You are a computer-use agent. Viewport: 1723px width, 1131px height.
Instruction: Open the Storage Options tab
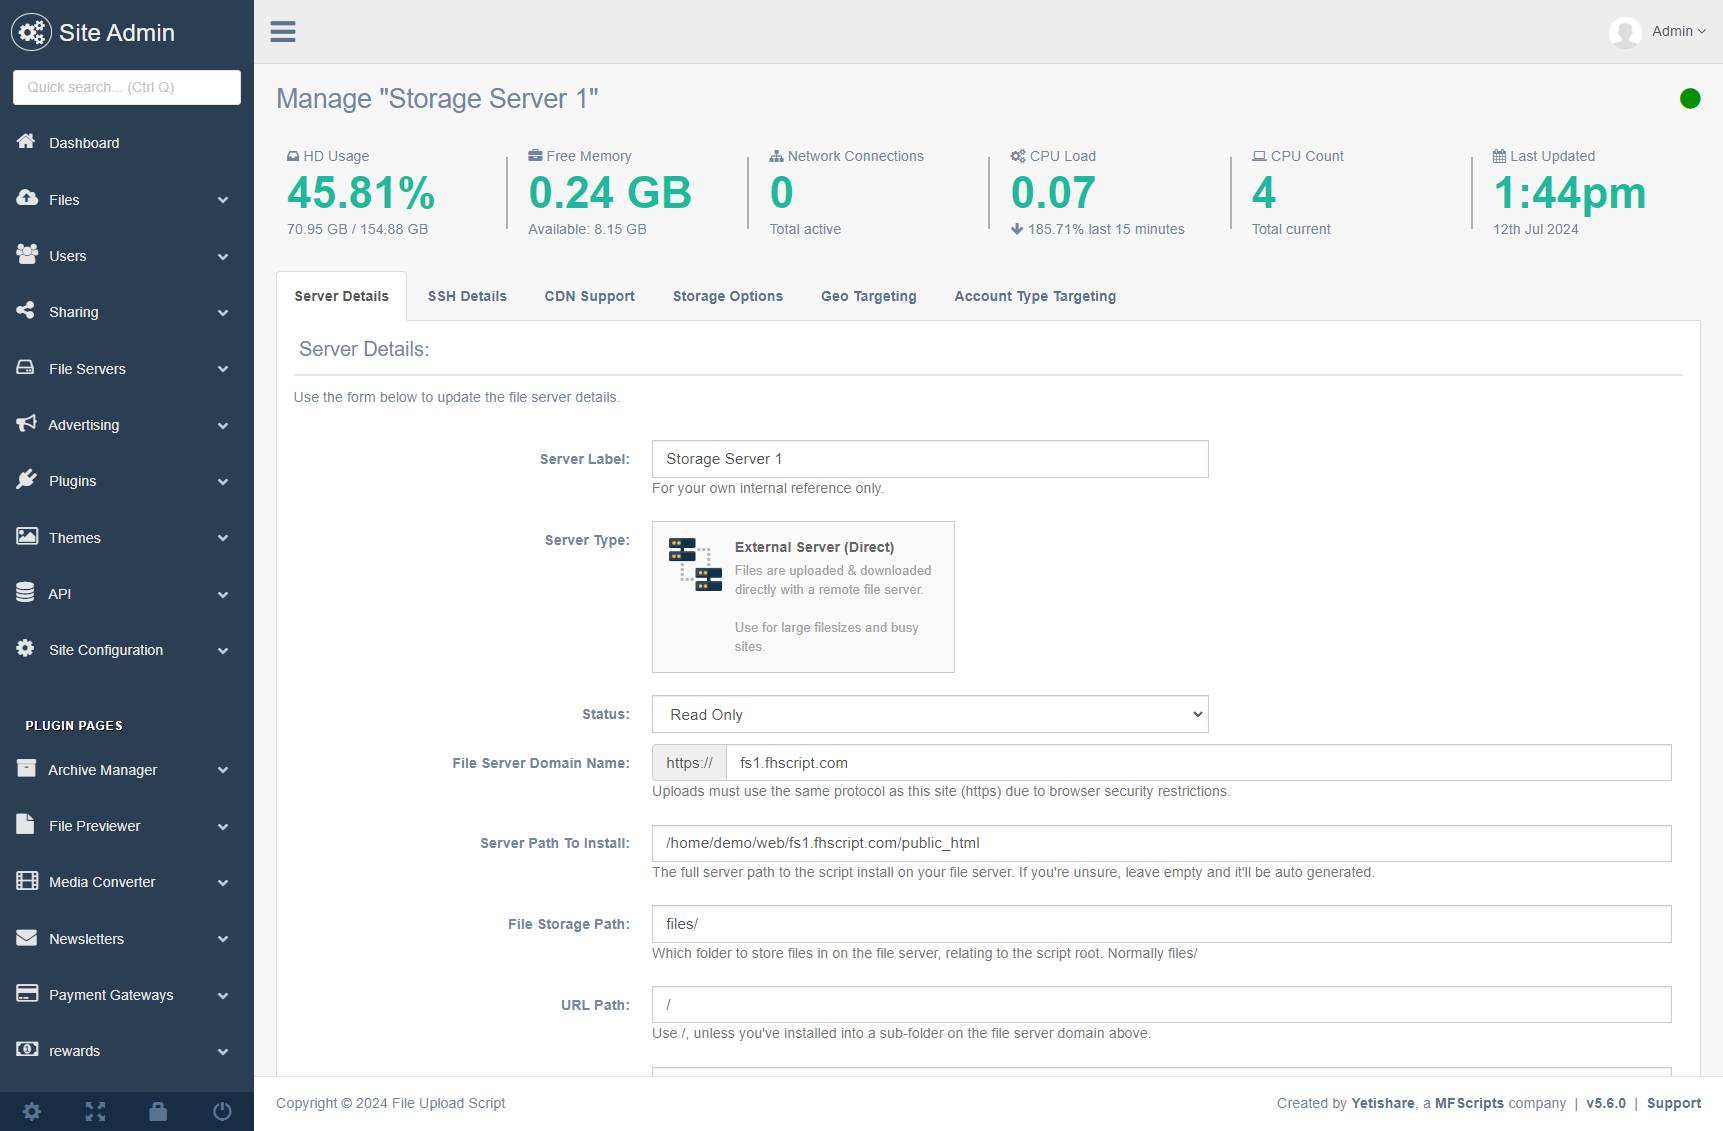tap(727, 296)
